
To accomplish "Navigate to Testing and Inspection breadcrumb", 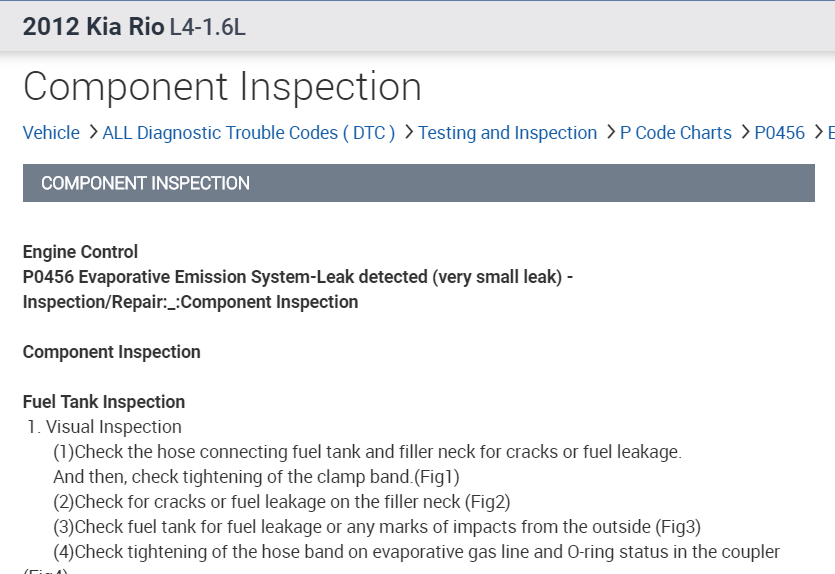I will (x=507, y=133).
